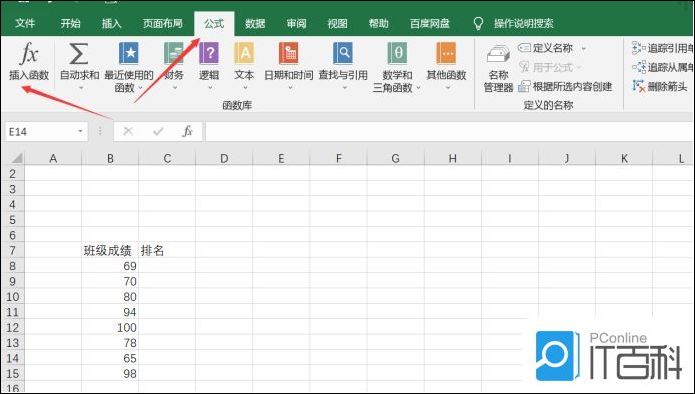
Task: Open Lookup and Reference functions icon
Action: [343, 54]
